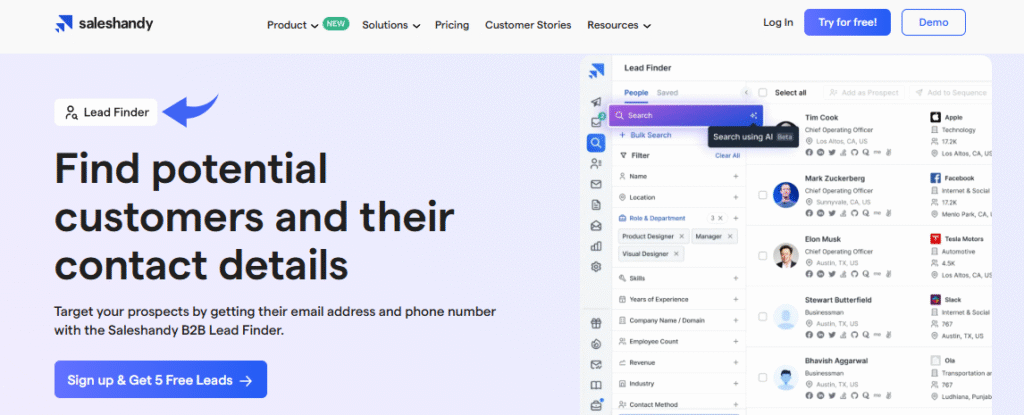This screenshot has height=415, width=1024.
Task: Click the Try for free! button
Action: coord(847,22)
